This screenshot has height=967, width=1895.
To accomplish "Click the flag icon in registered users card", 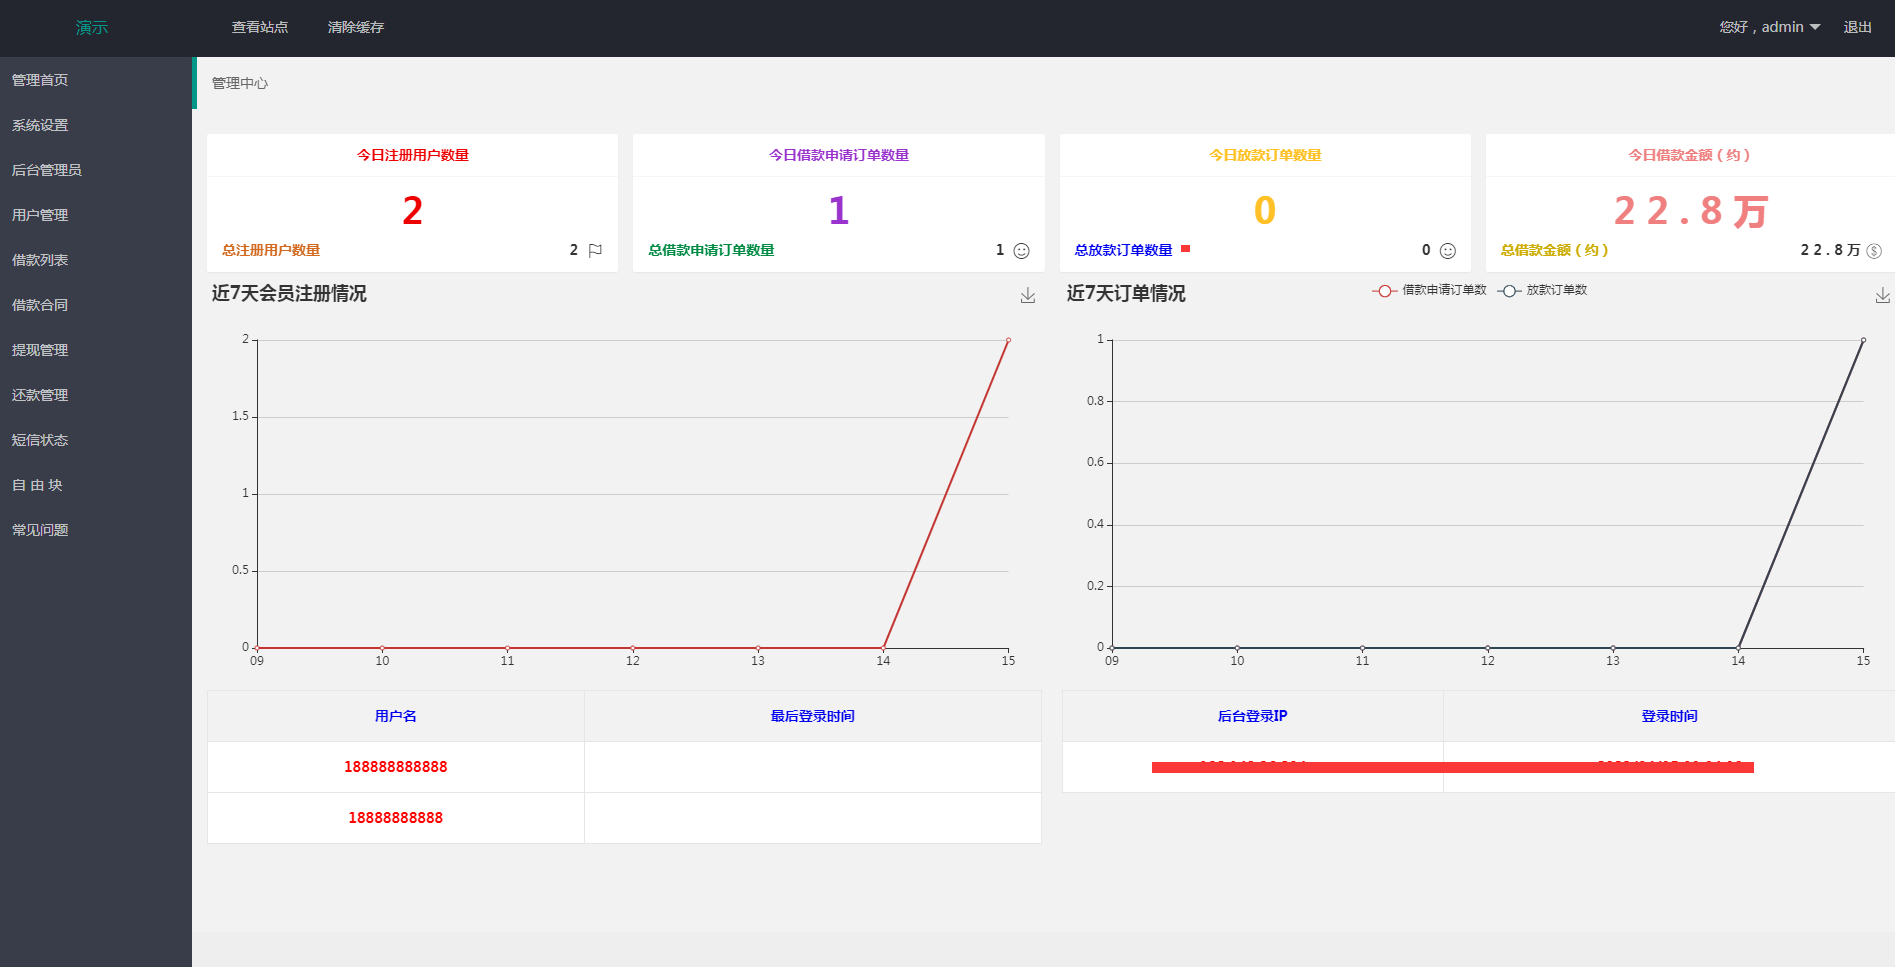I will [595, 251].
